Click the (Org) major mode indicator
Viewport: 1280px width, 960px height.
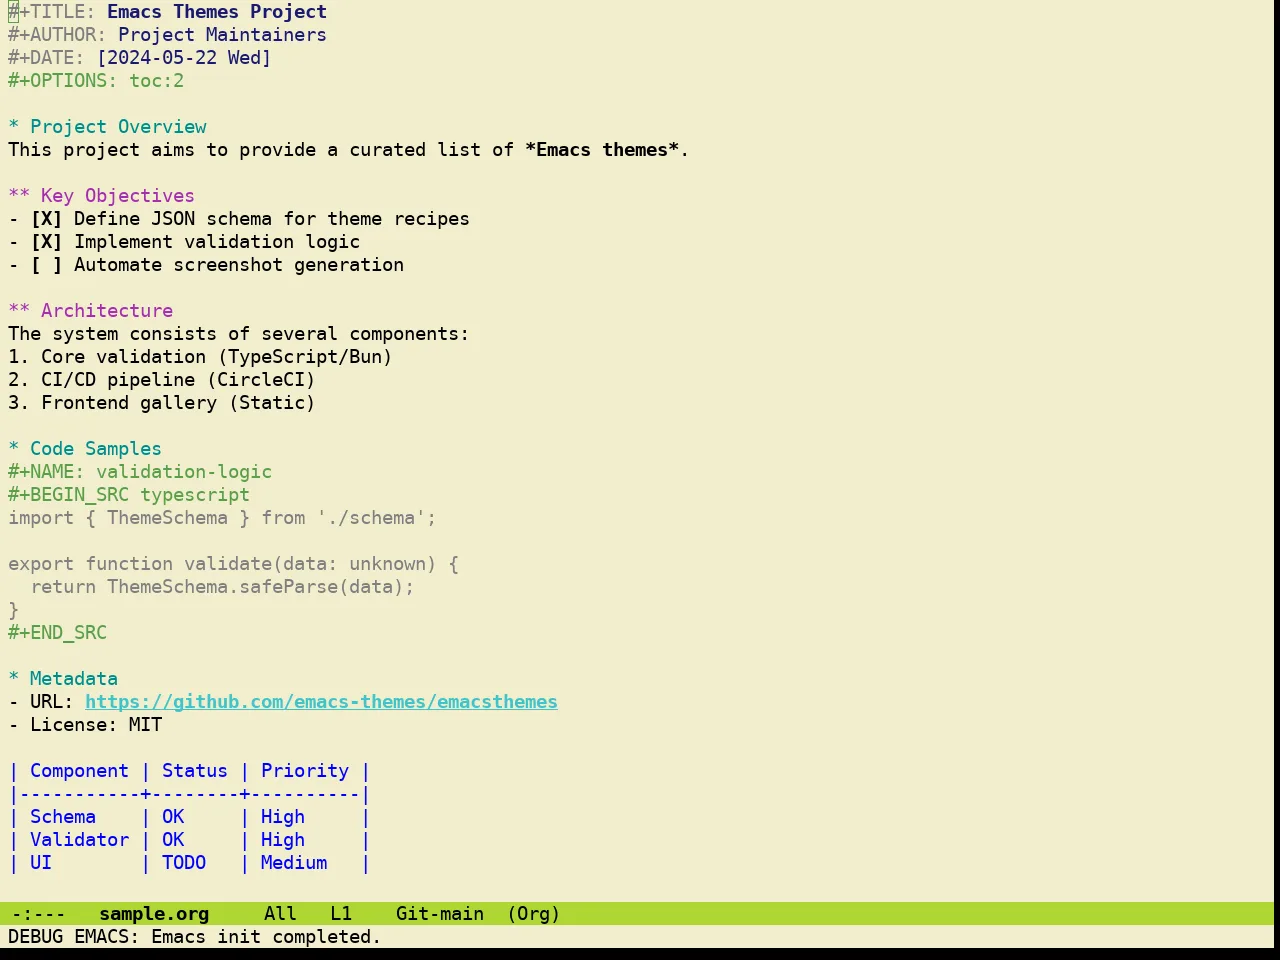(x=534, y=914)
